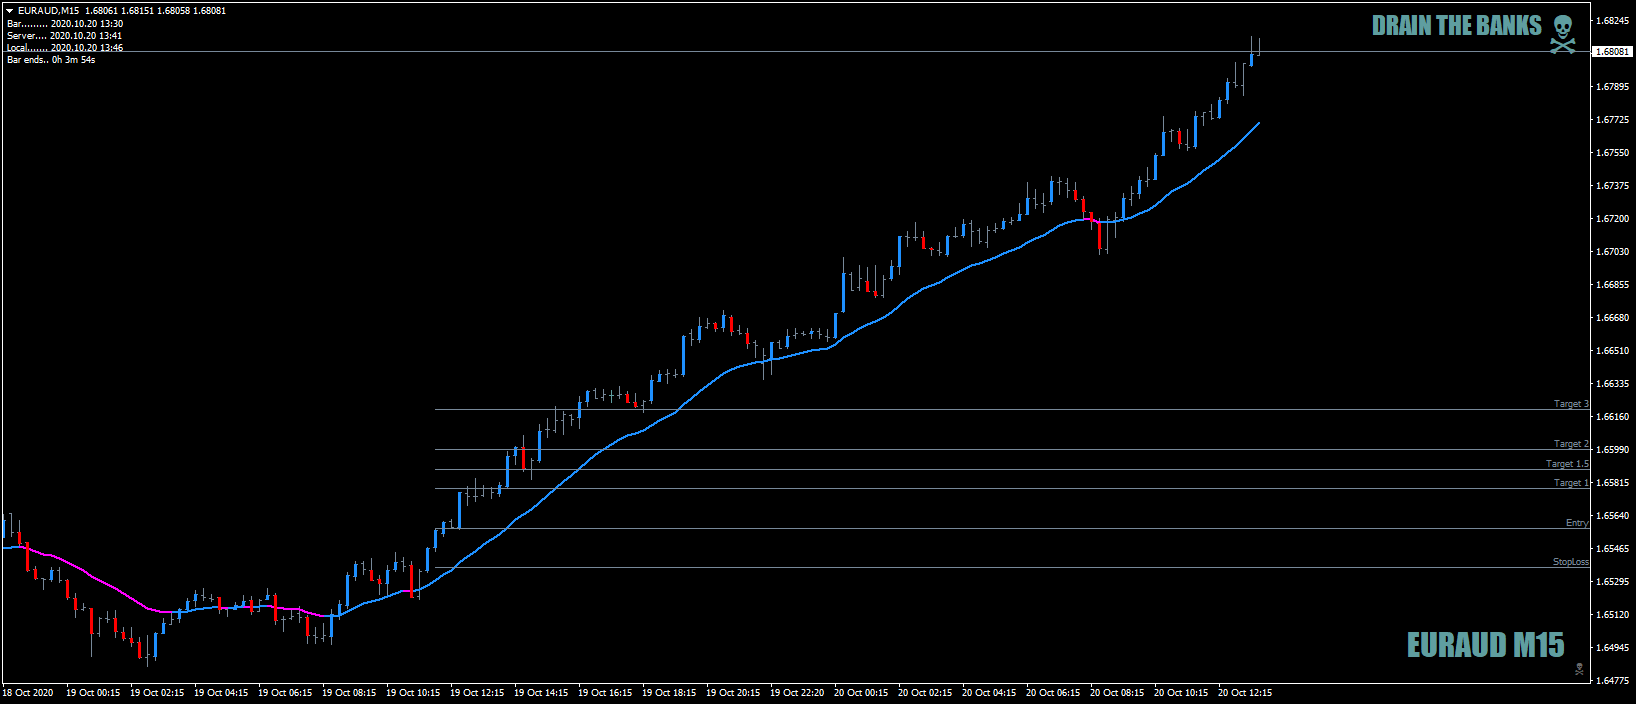Click the '19 Oct 22:20' time axis label

click(797, 693)
